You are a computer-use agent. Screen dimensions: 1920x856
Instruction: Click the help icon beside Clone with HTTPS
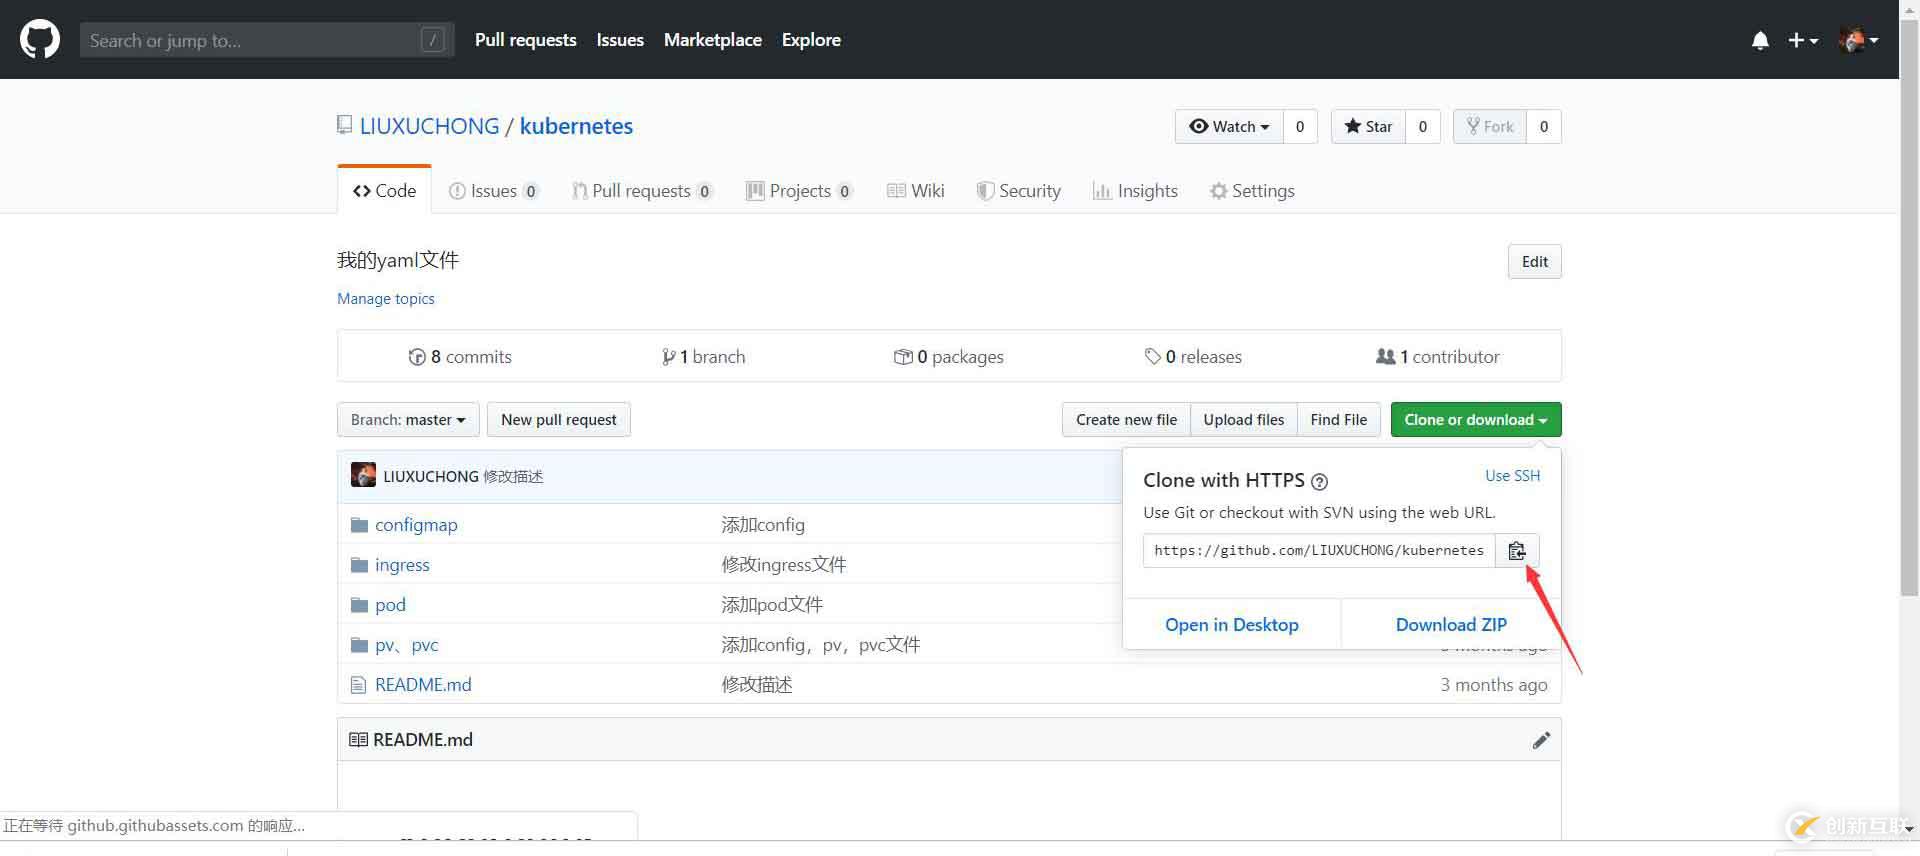coord(1319,482)
